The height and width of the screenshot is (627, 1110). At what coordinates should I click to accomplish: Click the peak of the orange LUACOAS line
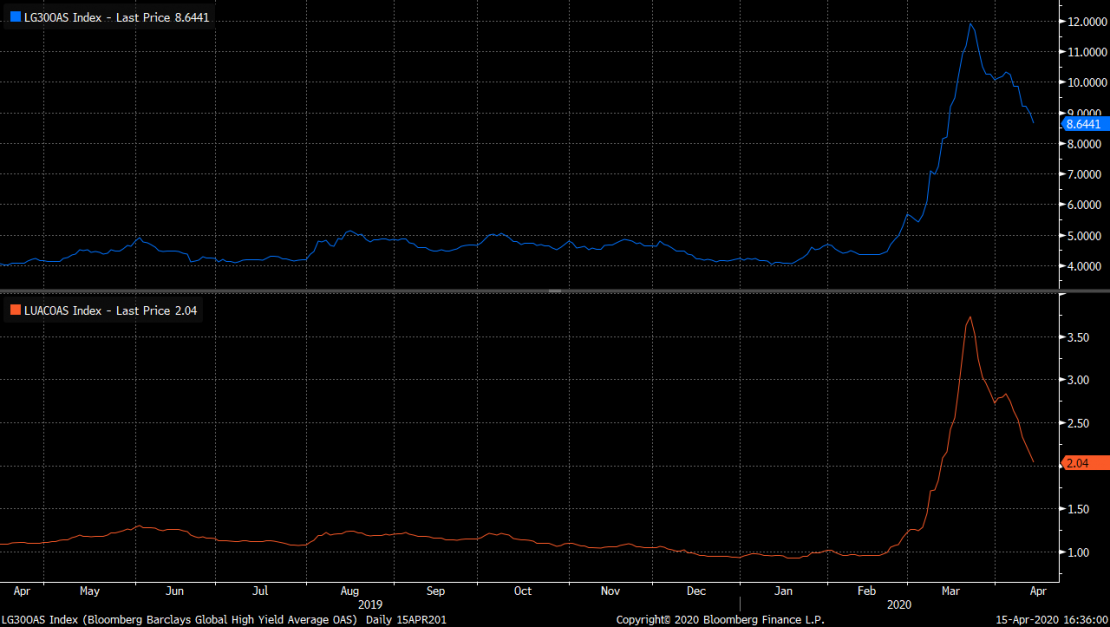[x=969, y=317]
